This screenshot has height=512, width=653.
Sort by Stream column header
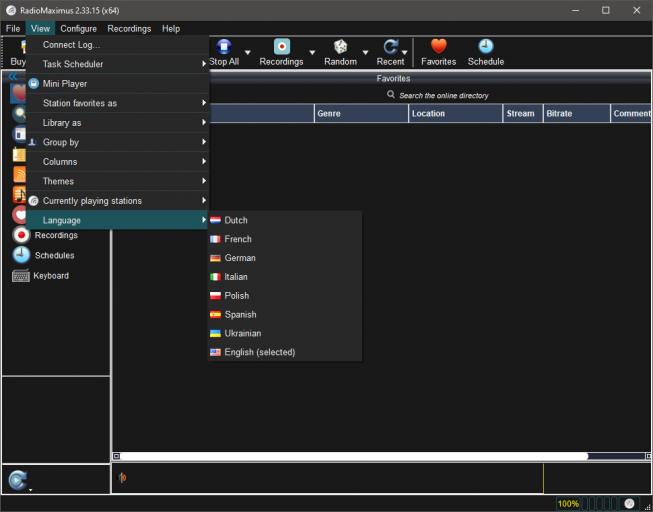click(523, 113)
